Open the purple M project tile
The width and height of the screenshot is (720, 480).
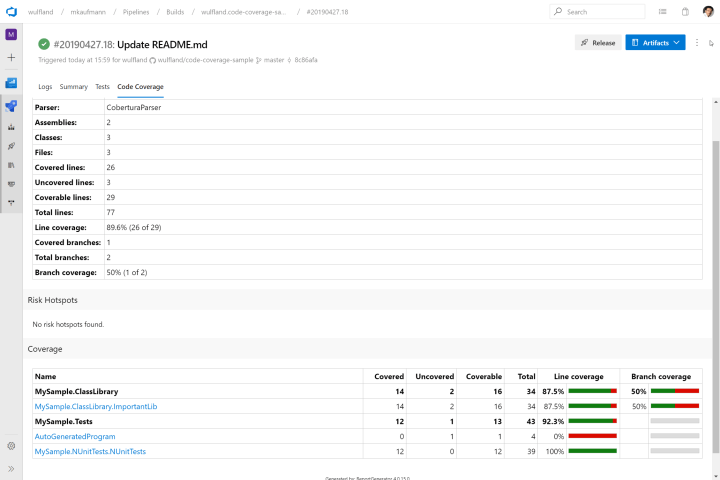(x=11, y=34)
